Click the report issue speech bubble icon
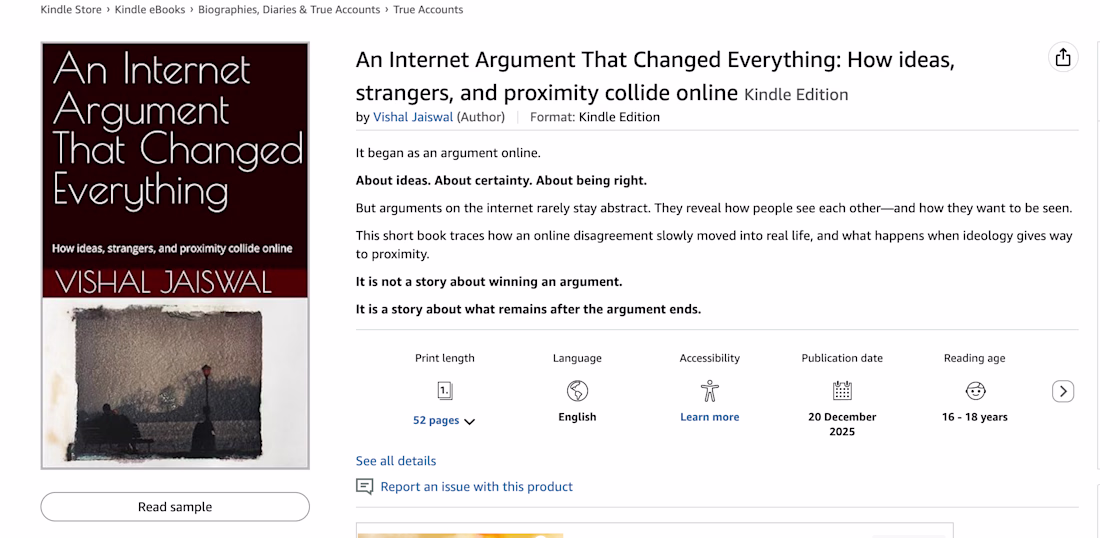This screenshot has width=1100, height=538. point(365,487)
